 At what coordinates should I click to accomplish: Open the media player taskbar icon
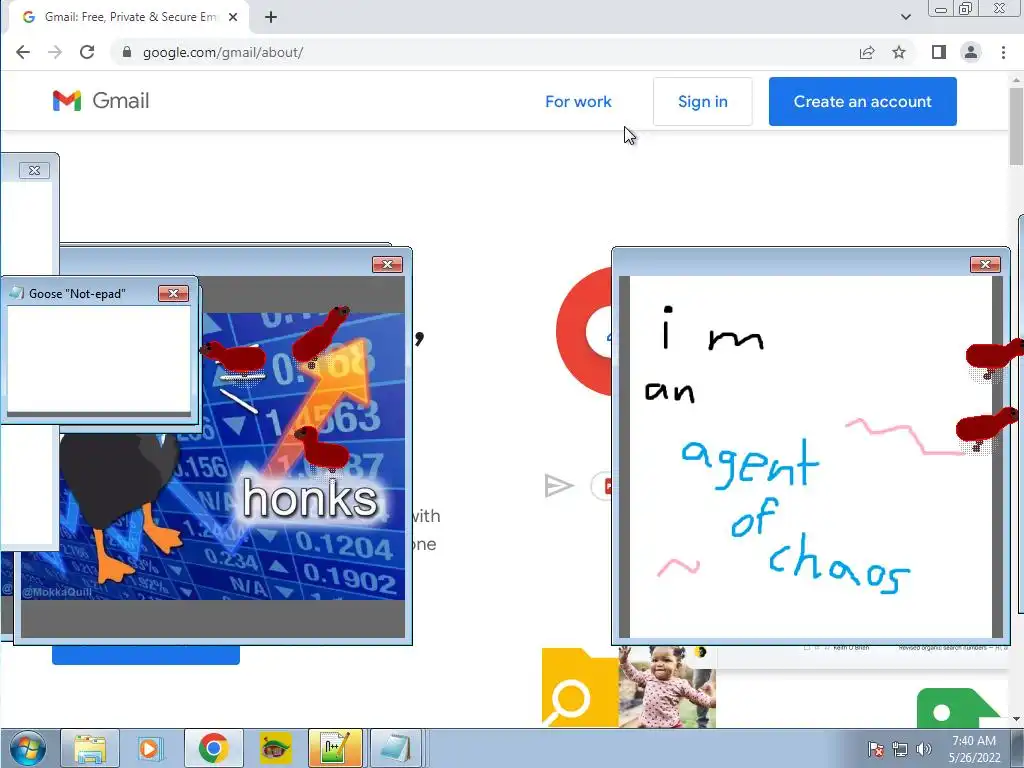tap(151, 748)
